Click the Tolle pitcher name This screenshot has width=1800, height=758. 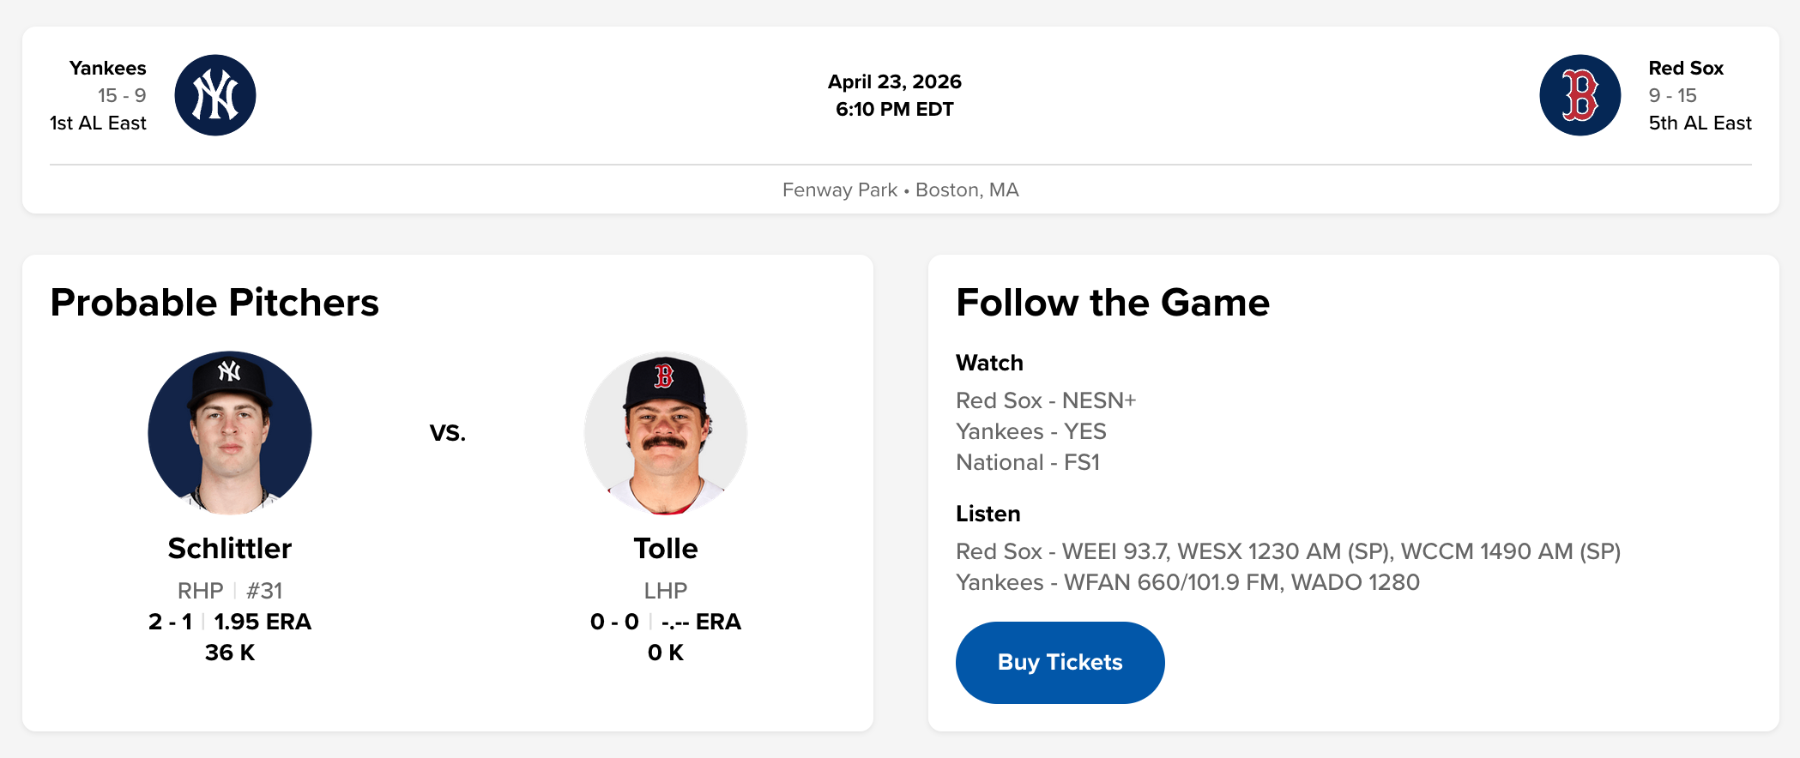click(665, 548)
